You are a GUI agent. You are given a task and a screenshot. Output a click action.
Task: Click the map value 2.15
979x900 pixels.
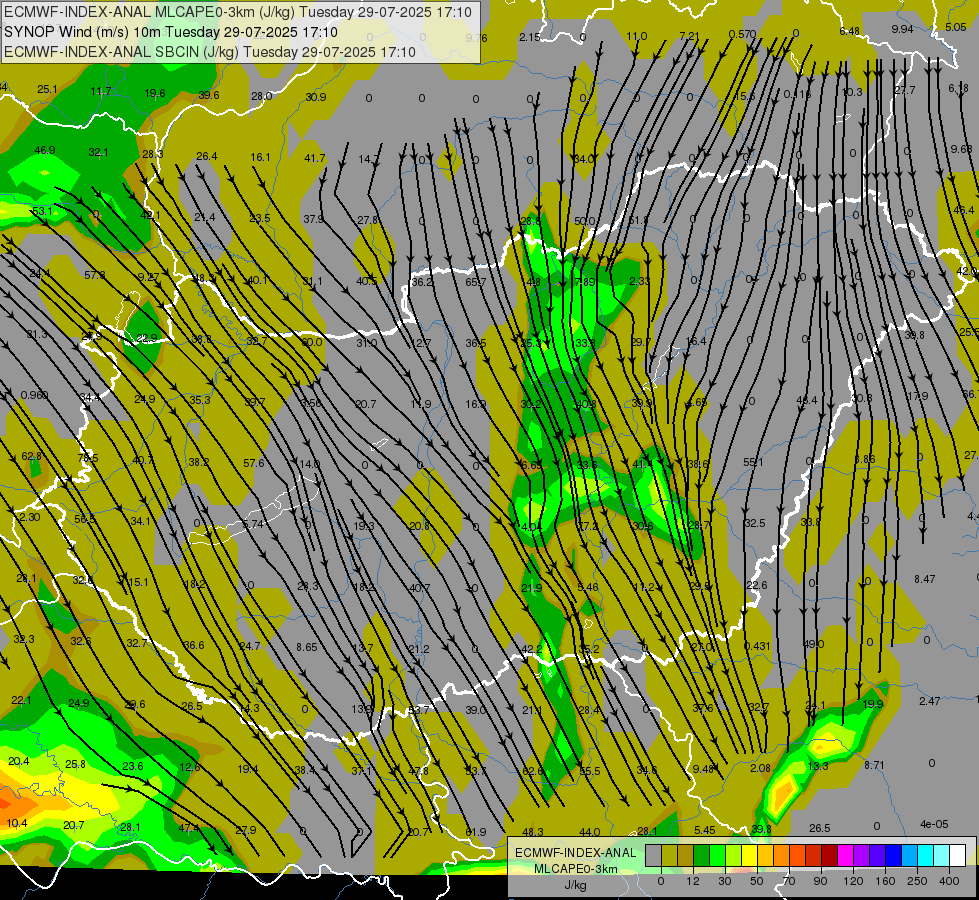click(x=529, y=37)
